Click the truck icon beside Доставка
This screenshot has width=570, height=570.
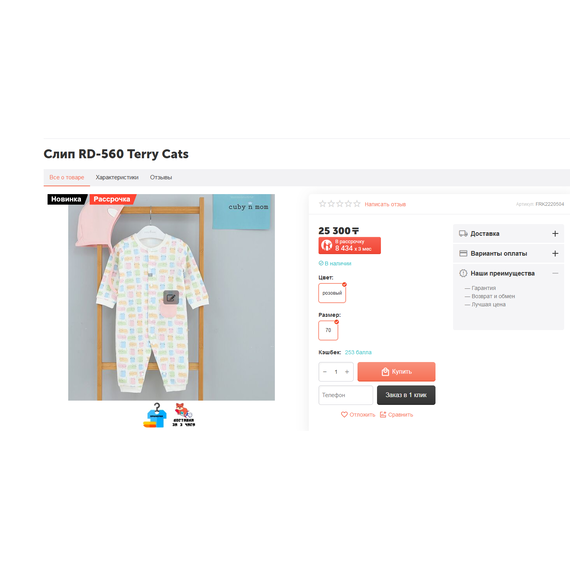(463, 234)
